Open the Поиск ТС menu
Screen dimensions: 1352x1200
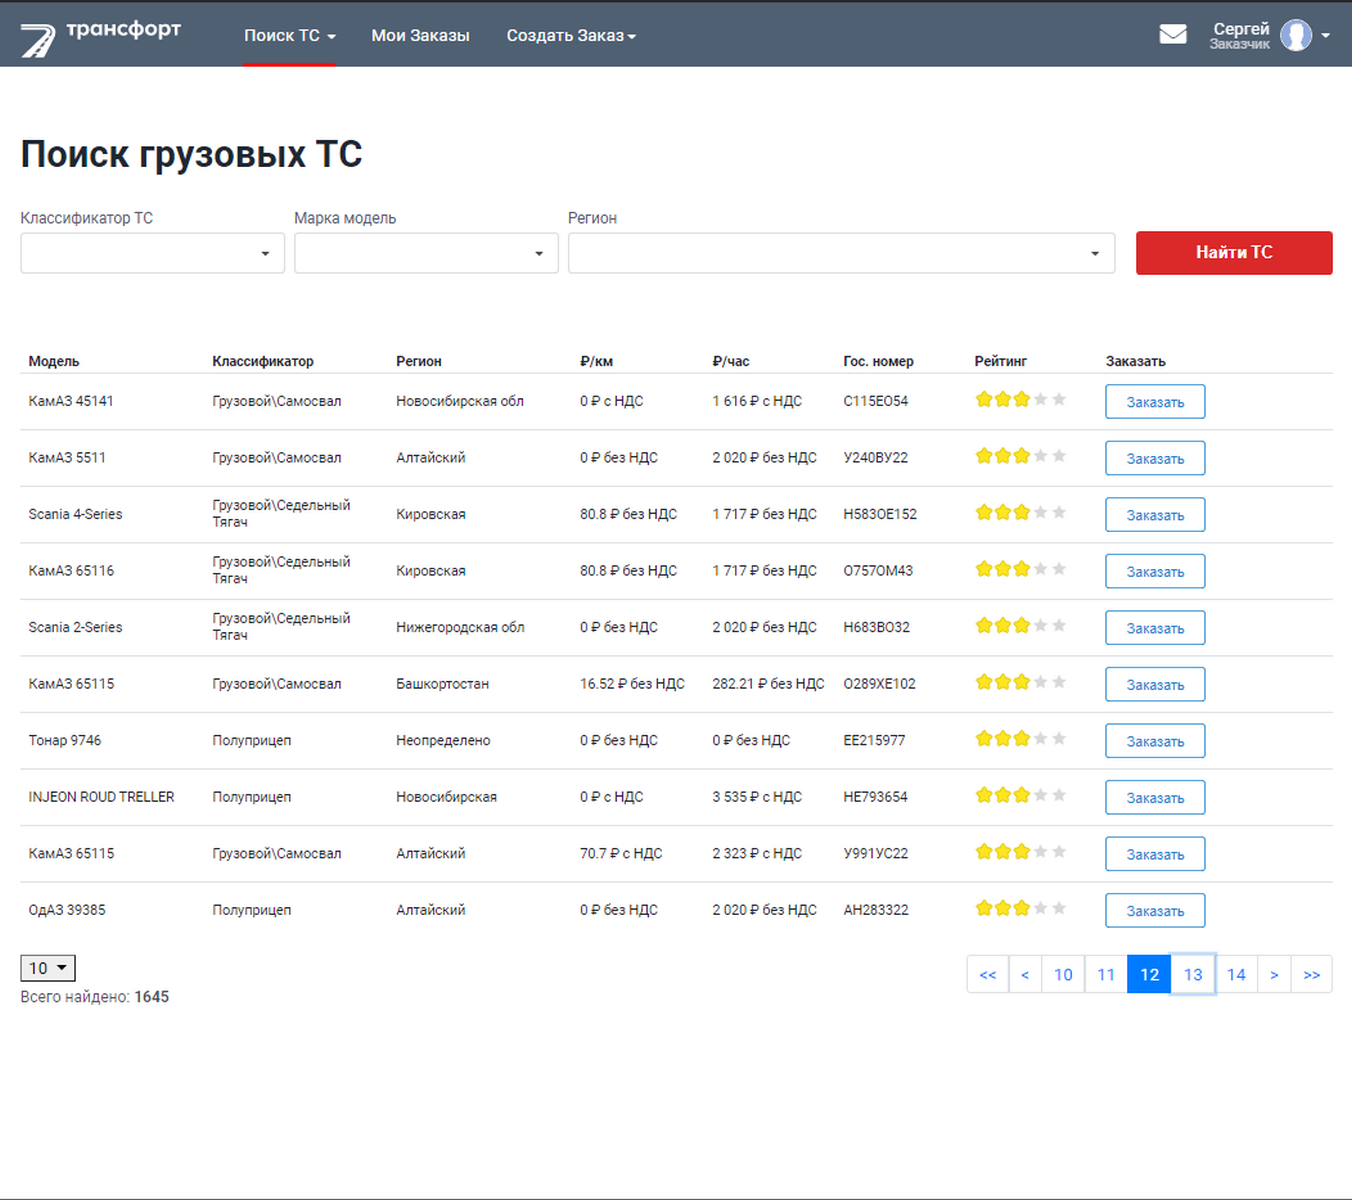tap(289, 36)
